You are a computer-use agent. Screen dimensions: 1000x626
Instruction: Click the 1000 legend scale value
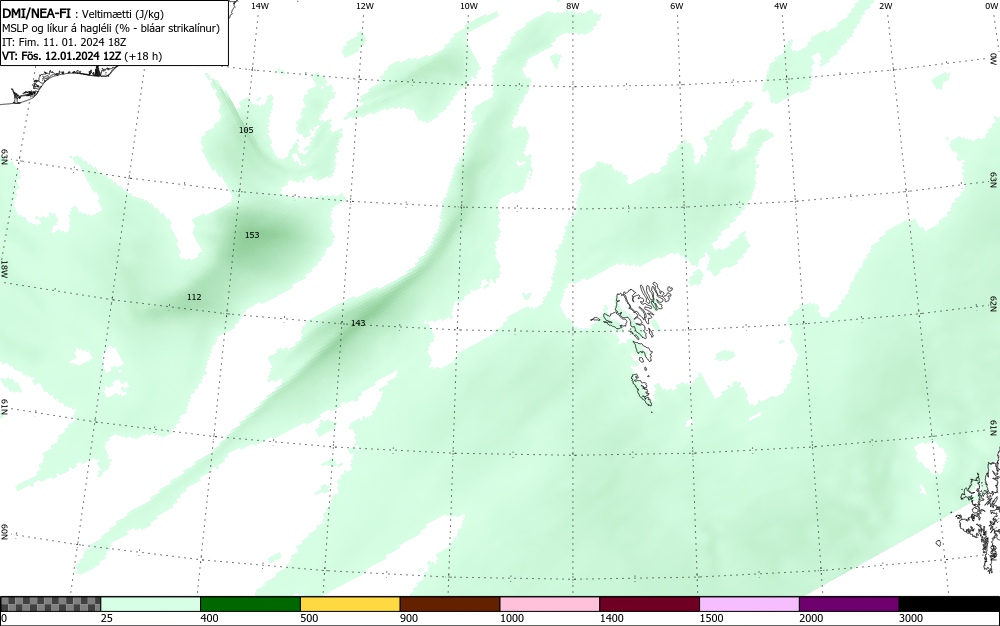pos(511,618)
